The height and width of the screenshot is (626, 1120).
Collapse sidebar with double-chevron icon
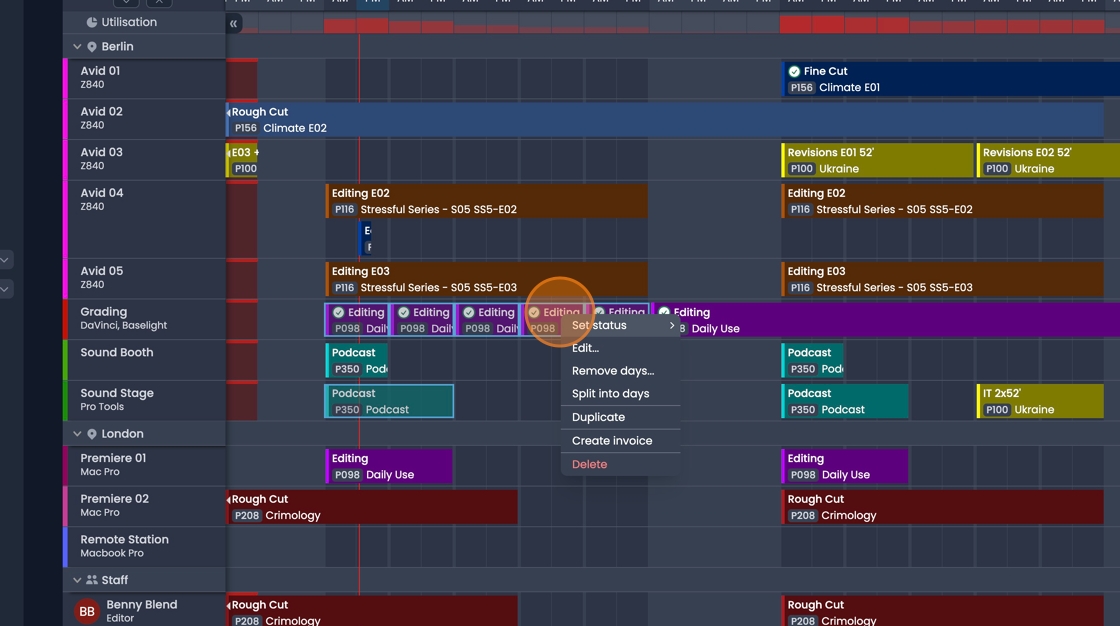(233, 23)
